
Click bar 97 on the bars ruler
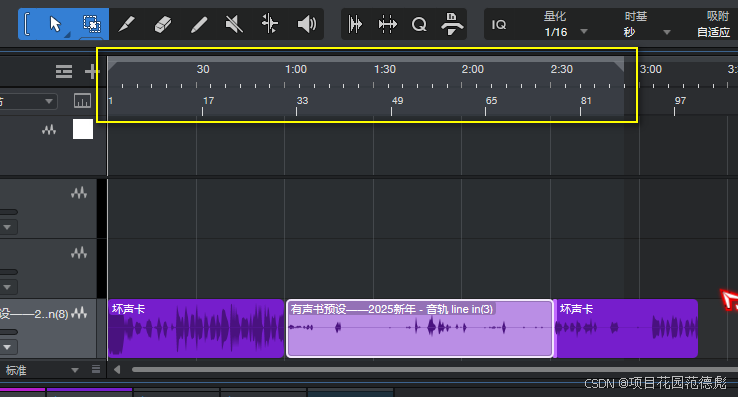point(680,101)
